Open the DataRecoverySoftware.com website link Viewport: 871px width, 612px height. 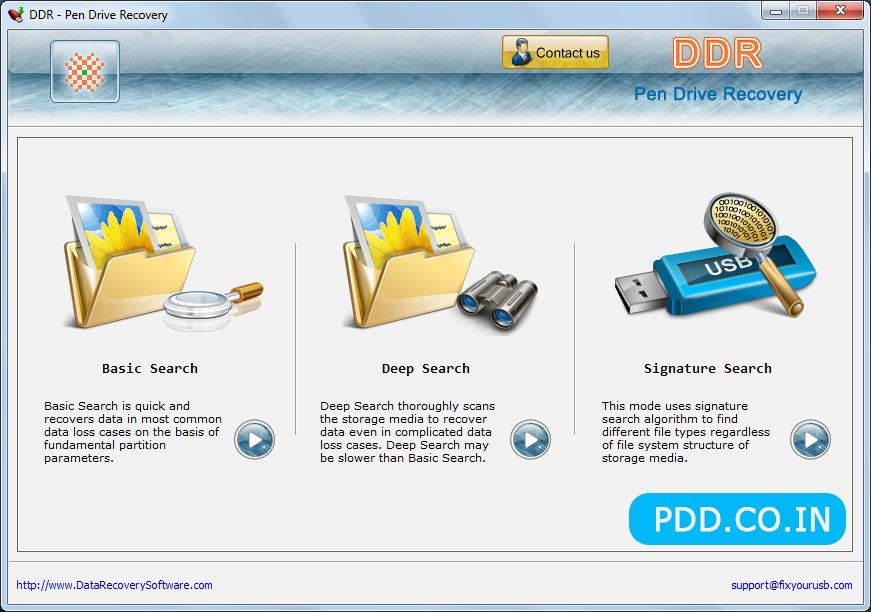pos(114,585)
